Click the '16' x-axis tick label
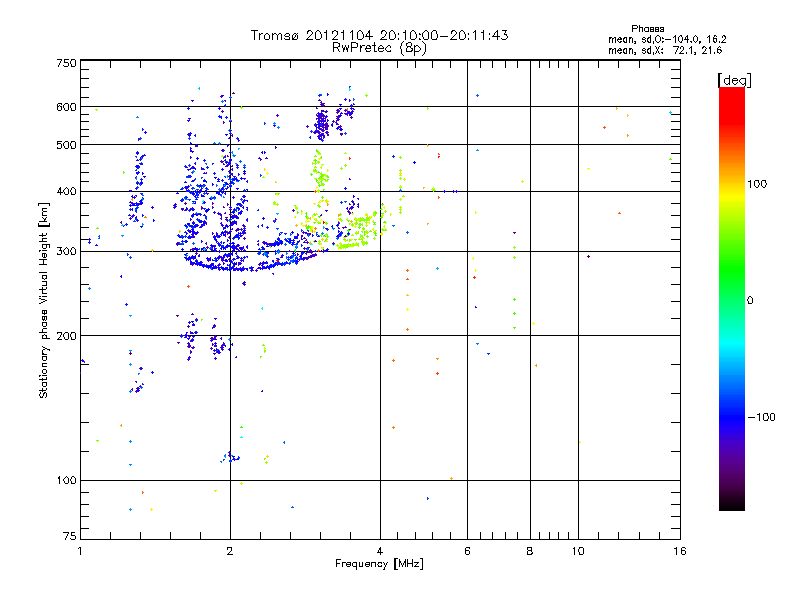800x600 pixels. coord(680,551)
